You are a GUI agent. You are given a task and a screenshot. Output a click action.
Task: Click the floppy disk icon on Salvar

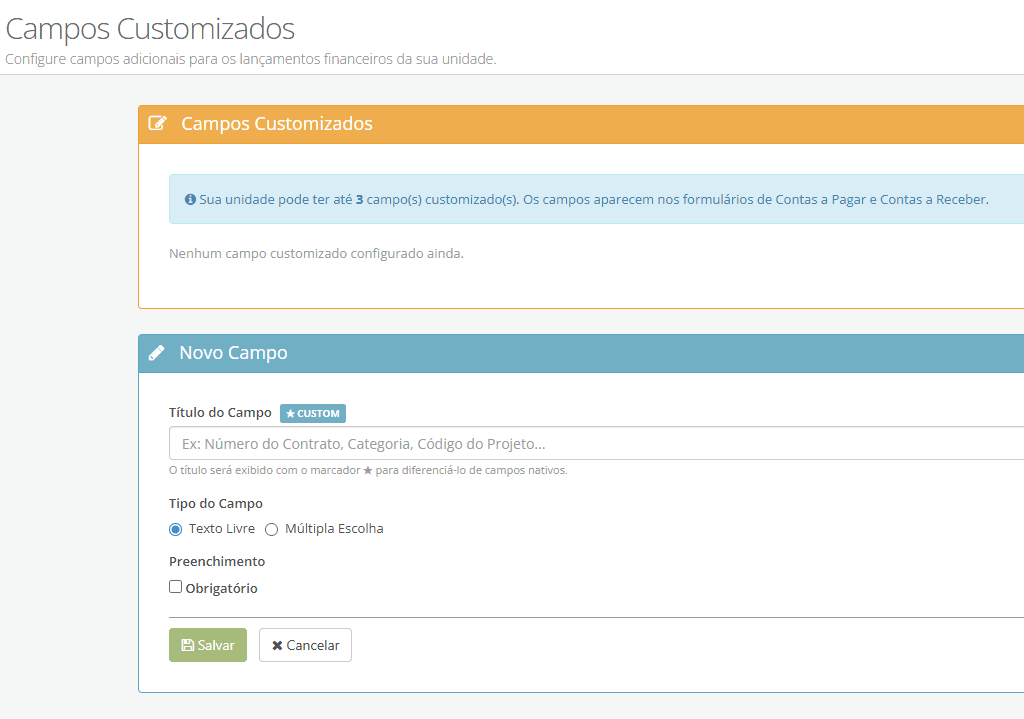[x=187, y=645]
